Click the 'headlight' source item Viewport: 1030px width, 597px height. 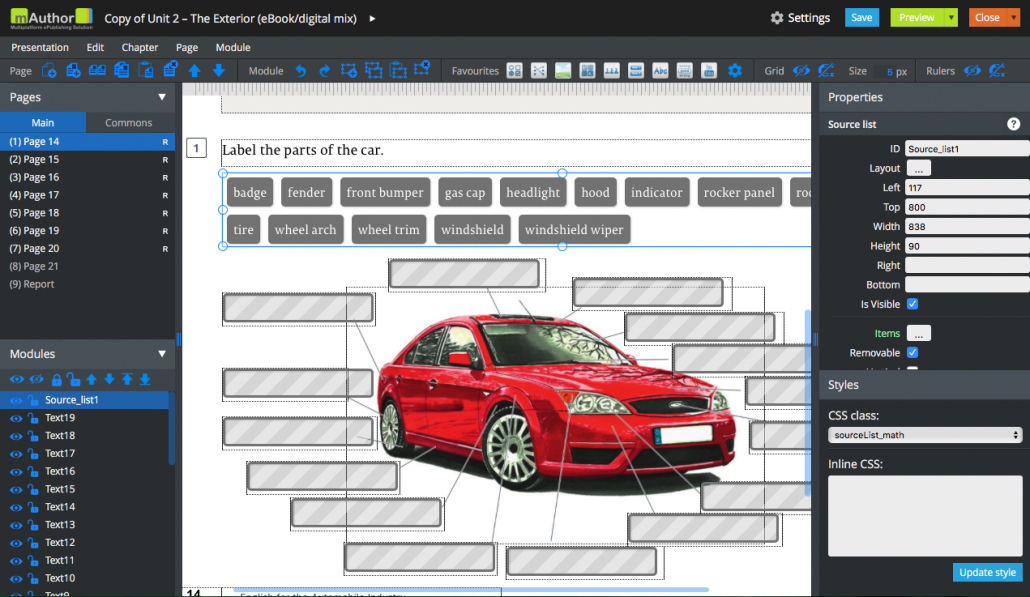coord(533,192)
